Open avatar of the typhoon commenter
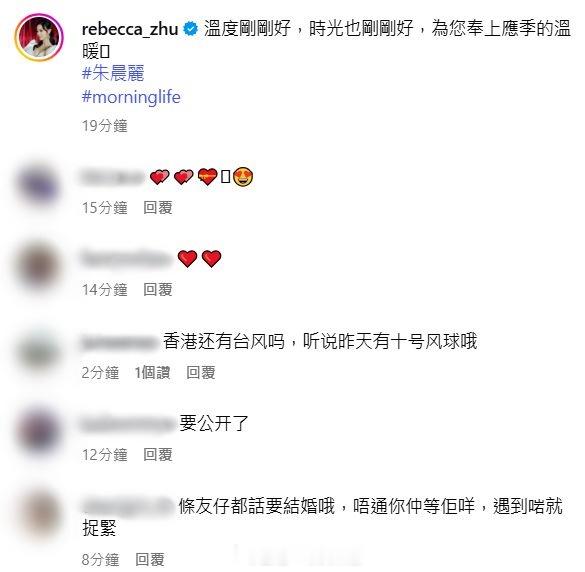This screenshot has height=572, width=585. pyautogui.click(x=38, y=350)
